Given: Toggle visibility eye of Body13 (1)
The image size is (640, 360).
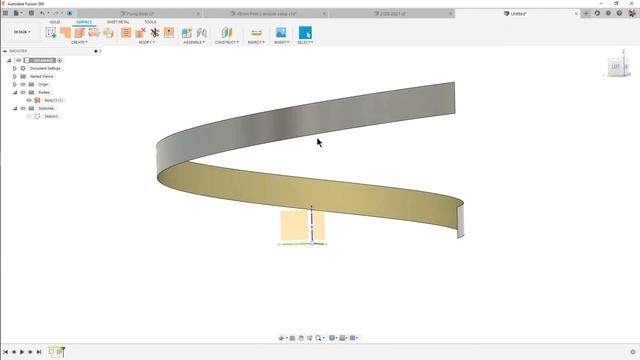Looking at the screenshot, I should [x=29, y=100].
